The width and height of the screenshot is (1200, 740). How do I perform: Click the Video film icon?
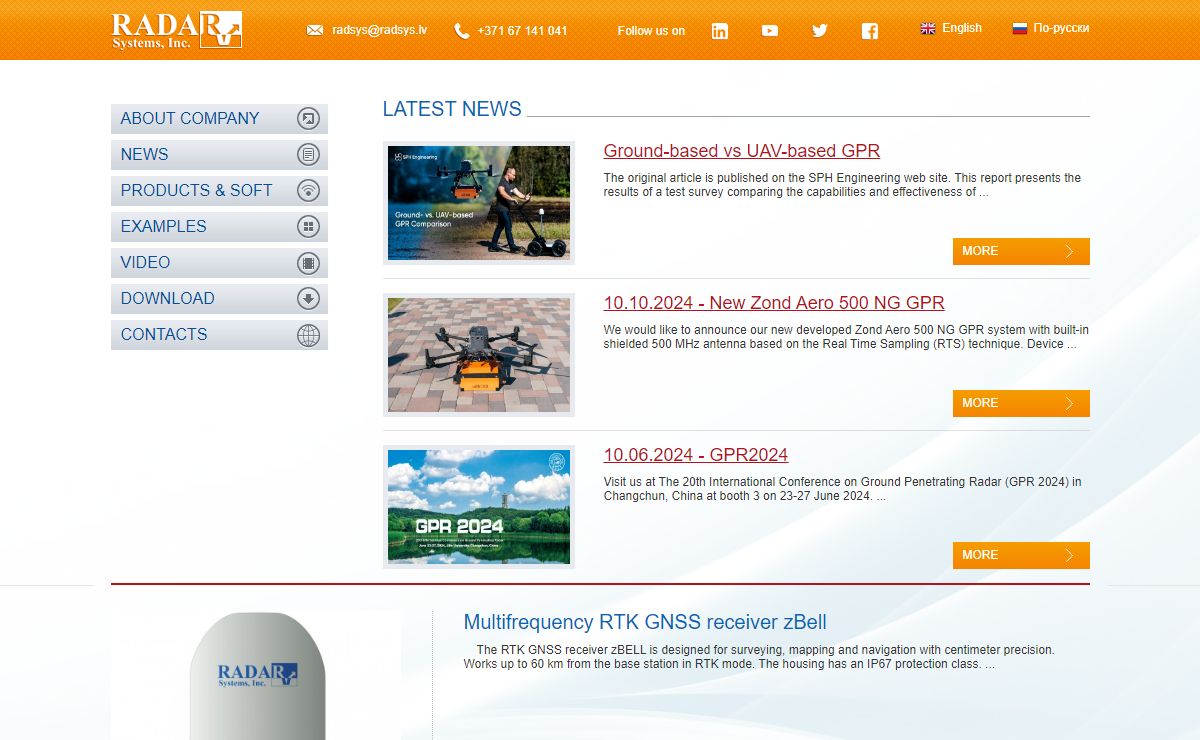[x=309, y=263]
